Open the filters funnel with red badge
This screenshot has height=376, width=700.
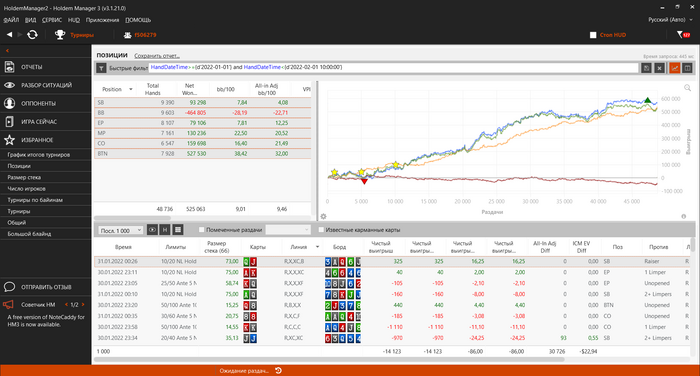point(683,35)
